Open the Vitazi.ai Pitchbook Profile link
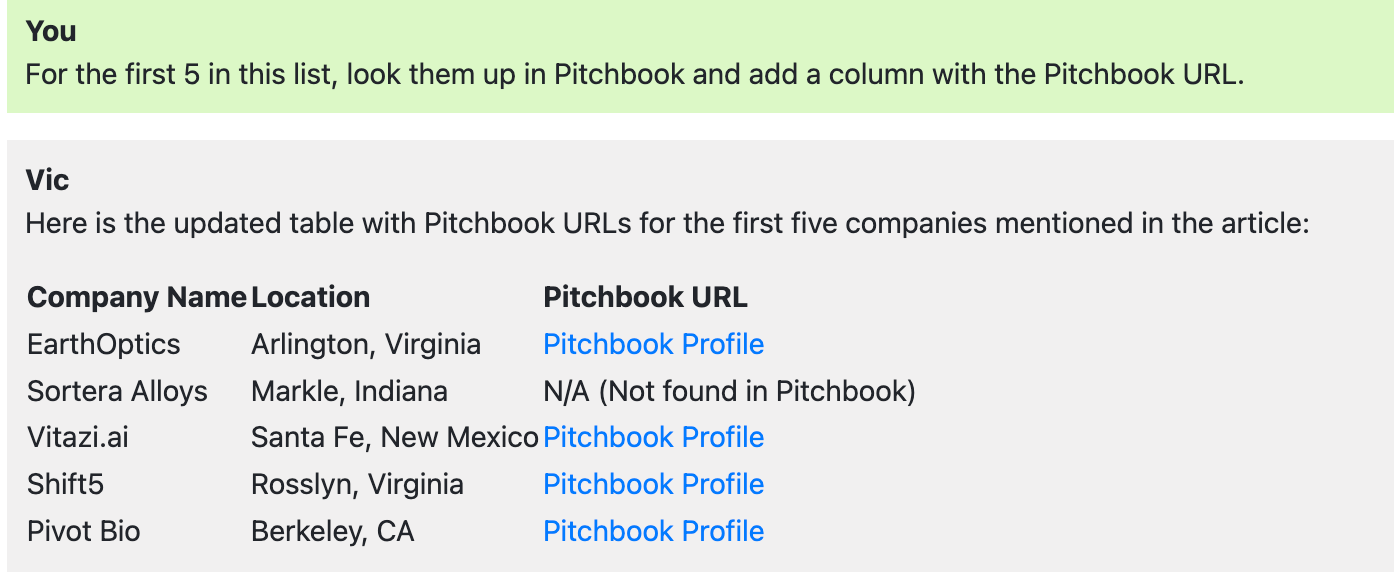 coord(653,437)
